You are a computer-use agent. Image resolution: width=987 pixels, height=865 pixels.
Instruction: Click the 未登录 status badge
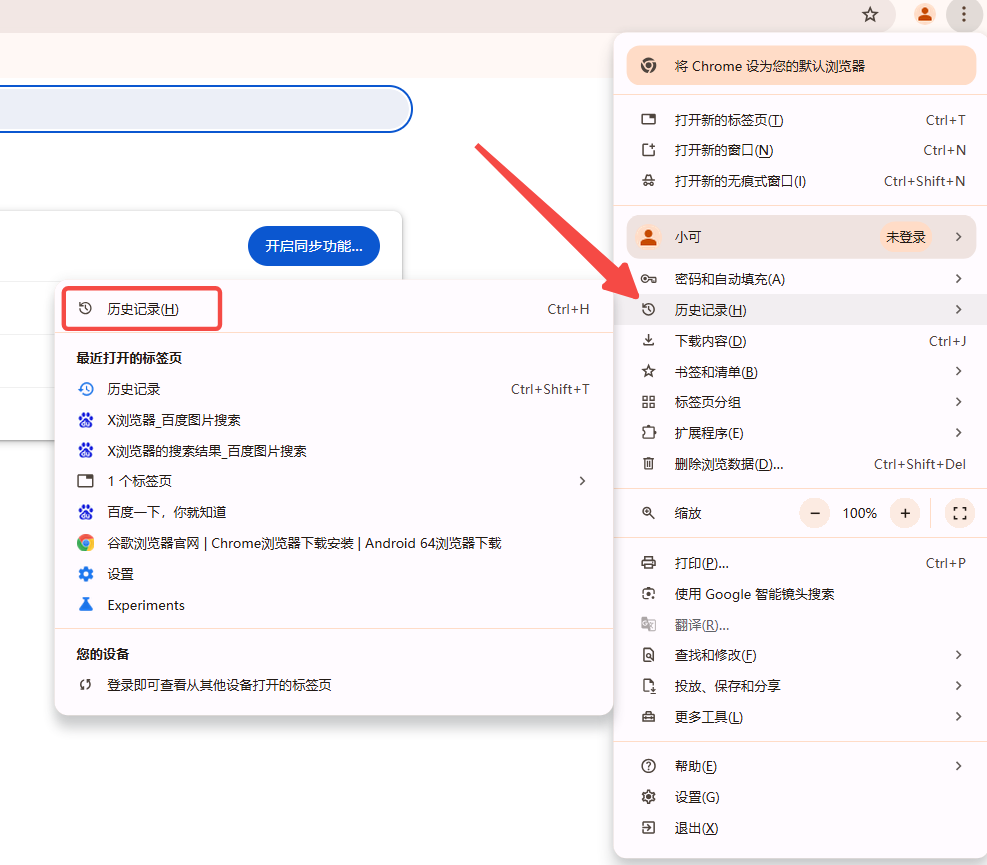905,237
